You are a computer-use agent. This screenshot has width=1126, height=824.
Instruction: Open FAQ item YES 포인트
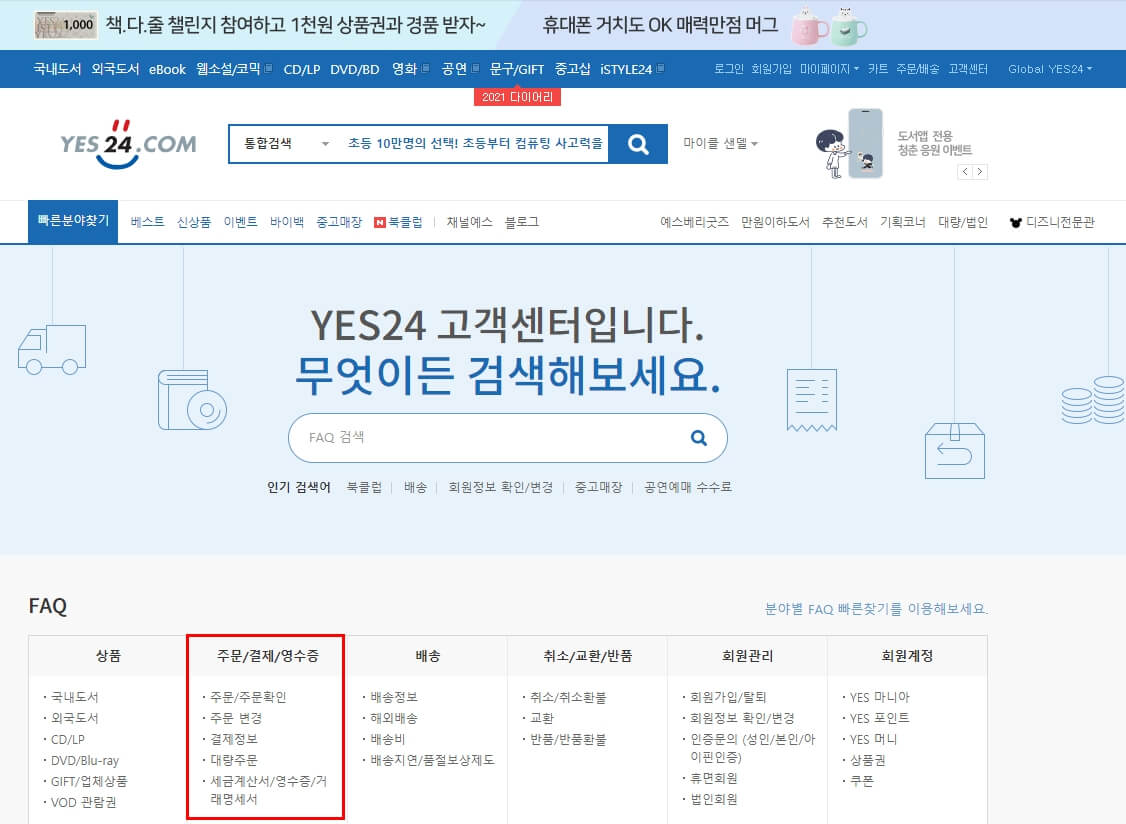pos(880,718)
